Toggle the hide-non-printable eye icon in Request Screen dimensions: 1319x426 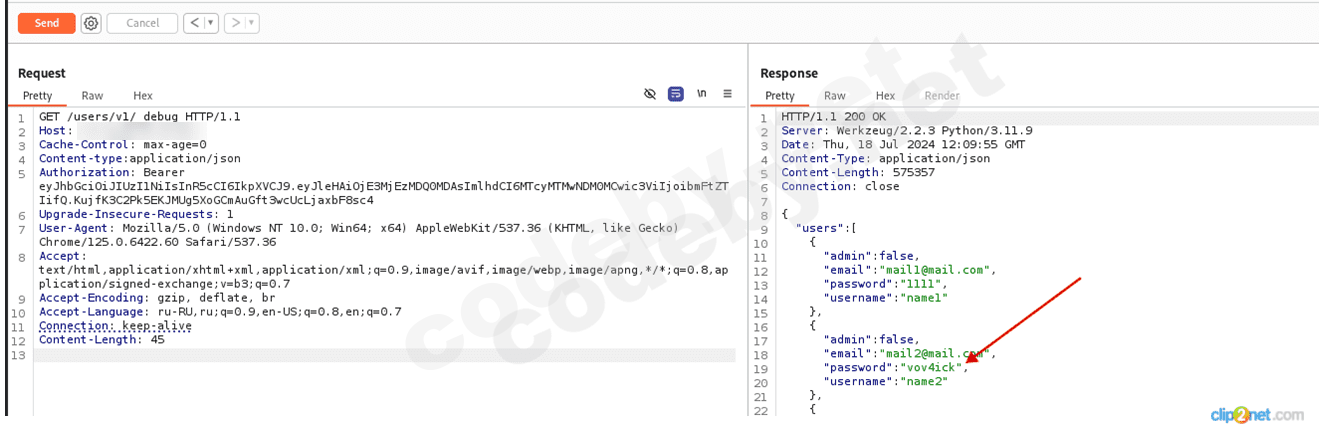[650, 94]
